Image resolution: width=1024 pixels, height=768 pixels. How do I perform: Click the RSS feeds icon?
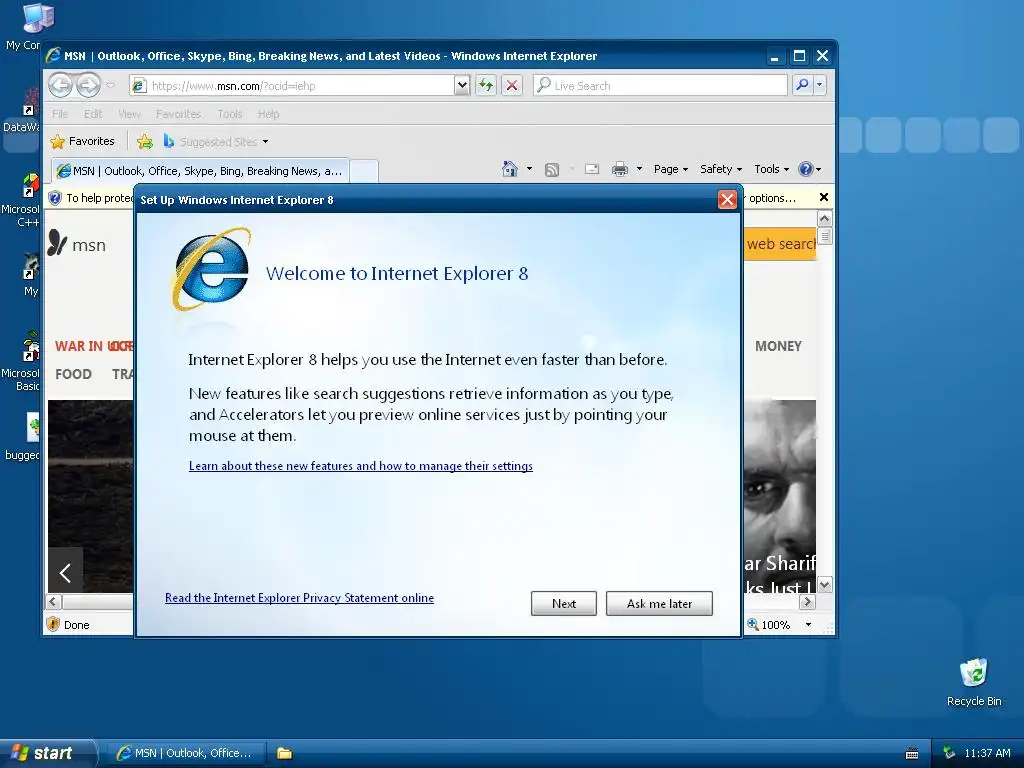click(552, 170)
